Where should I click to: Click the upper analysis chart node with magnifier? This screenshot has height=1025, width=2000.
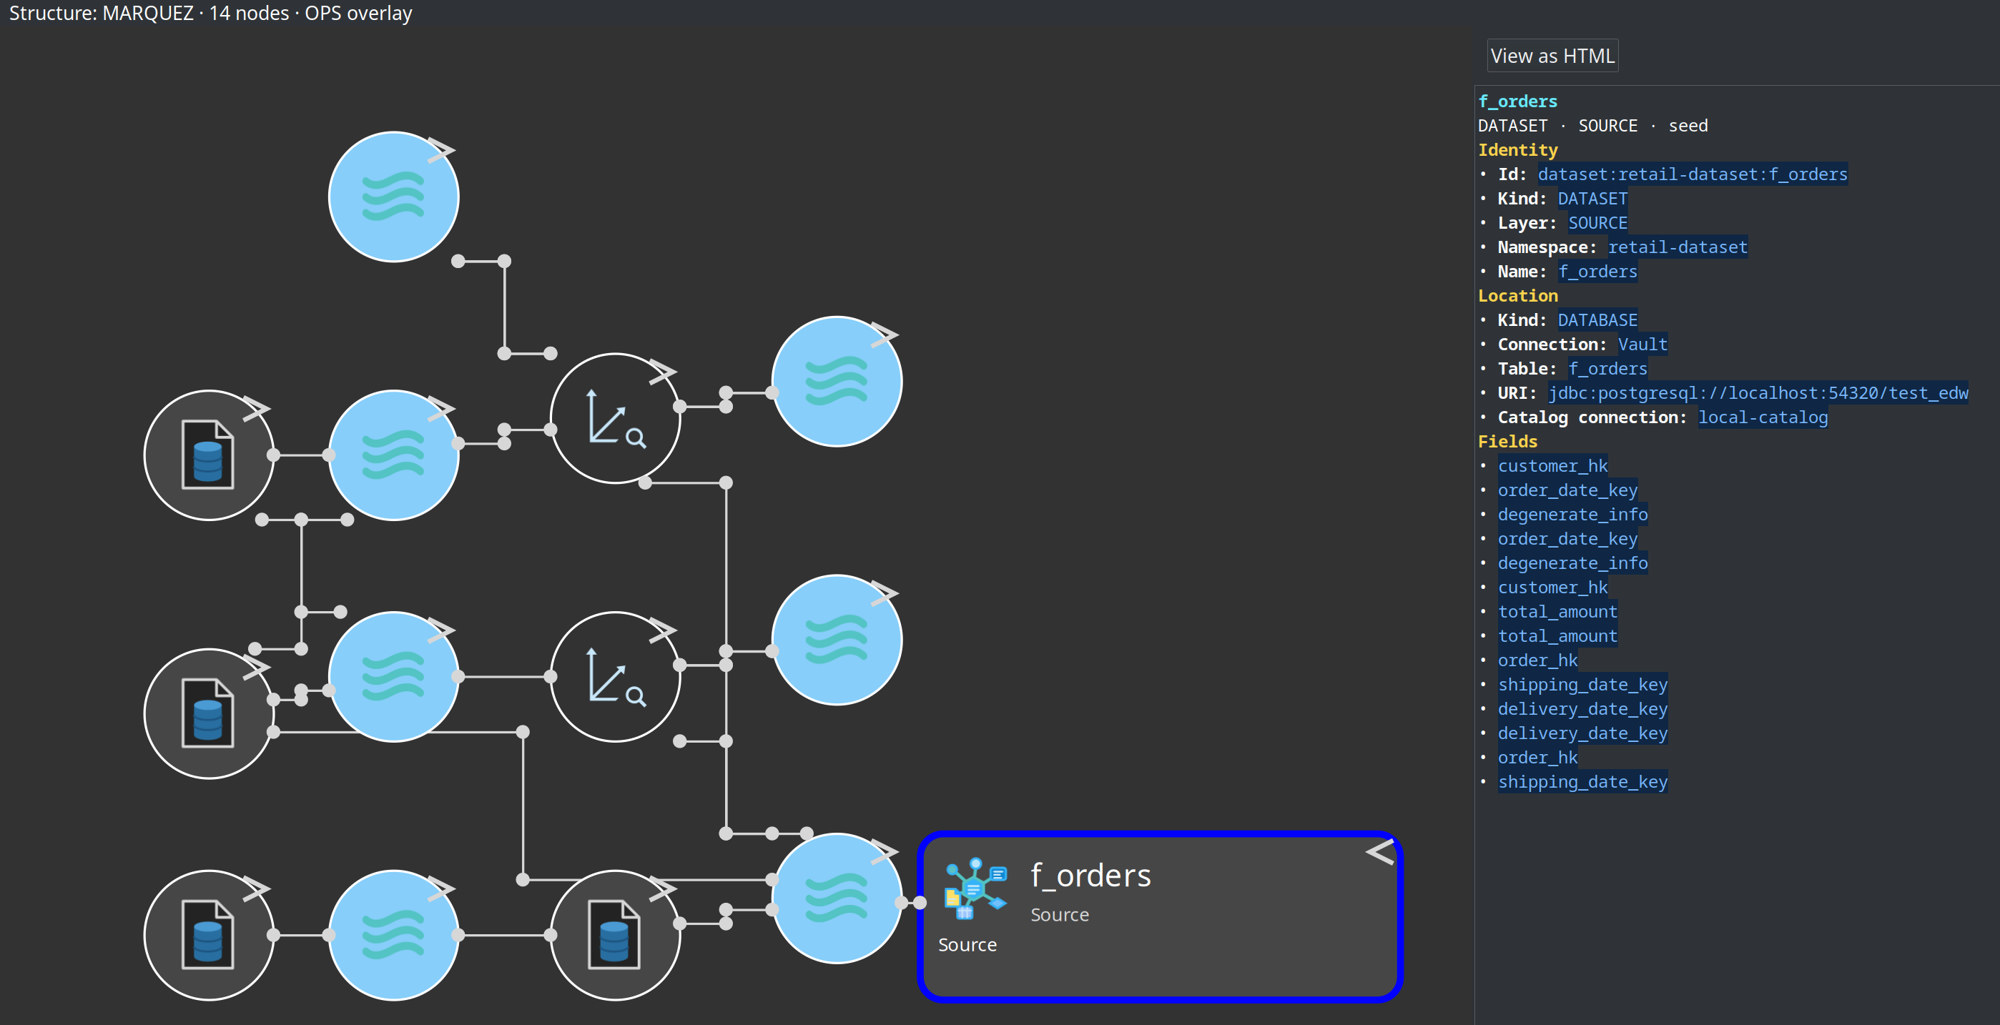(615, 418)
